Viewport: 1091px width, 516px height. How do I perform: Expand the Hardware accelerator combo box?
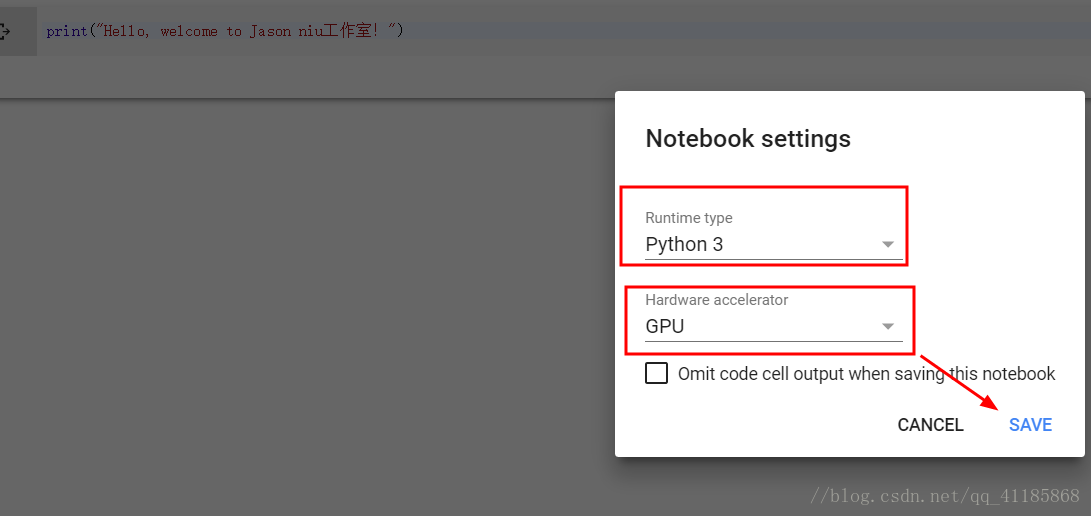(773, 326)
